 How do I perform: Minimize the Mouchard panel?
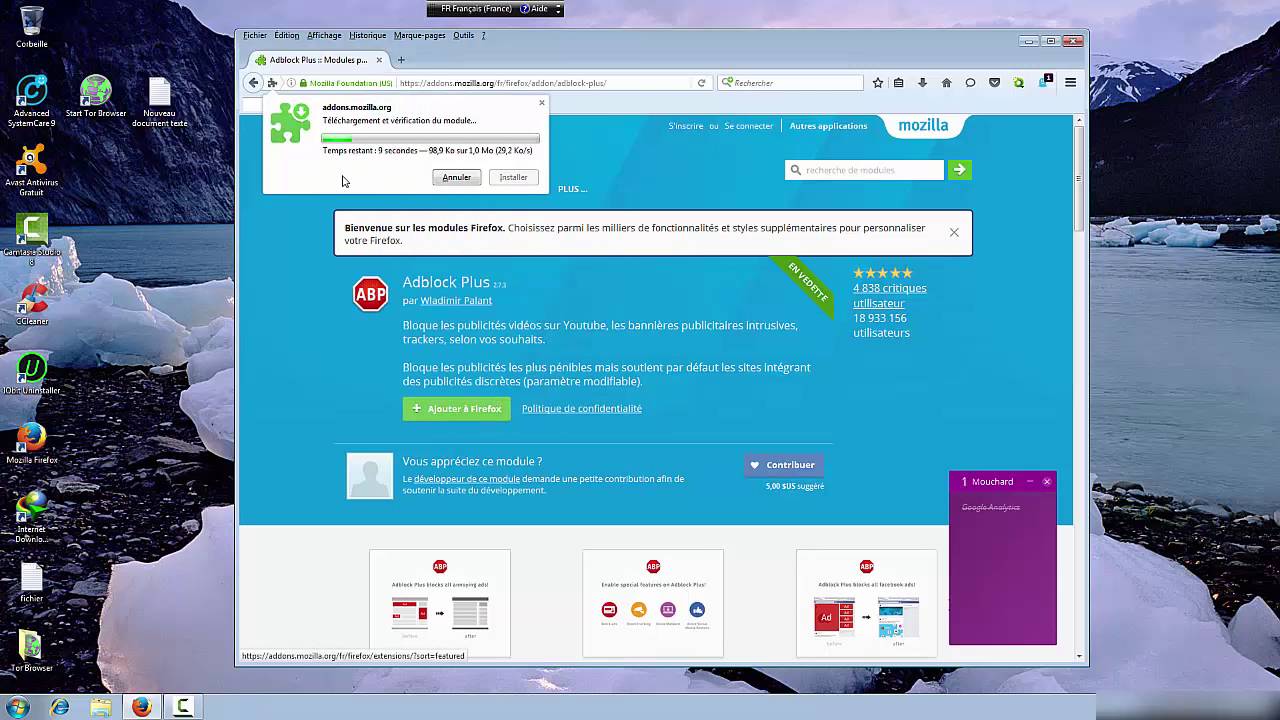click(x=1030, y=481)
